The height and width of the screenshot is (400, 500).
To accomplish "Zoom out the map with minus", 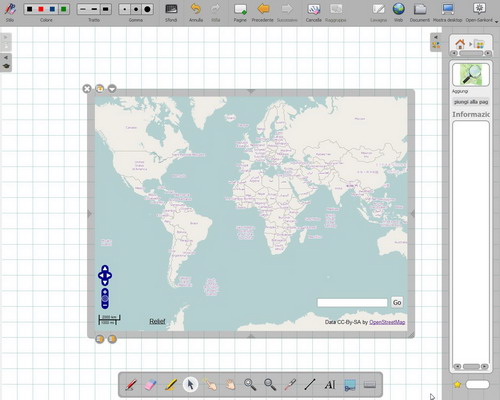I will 105,305.
